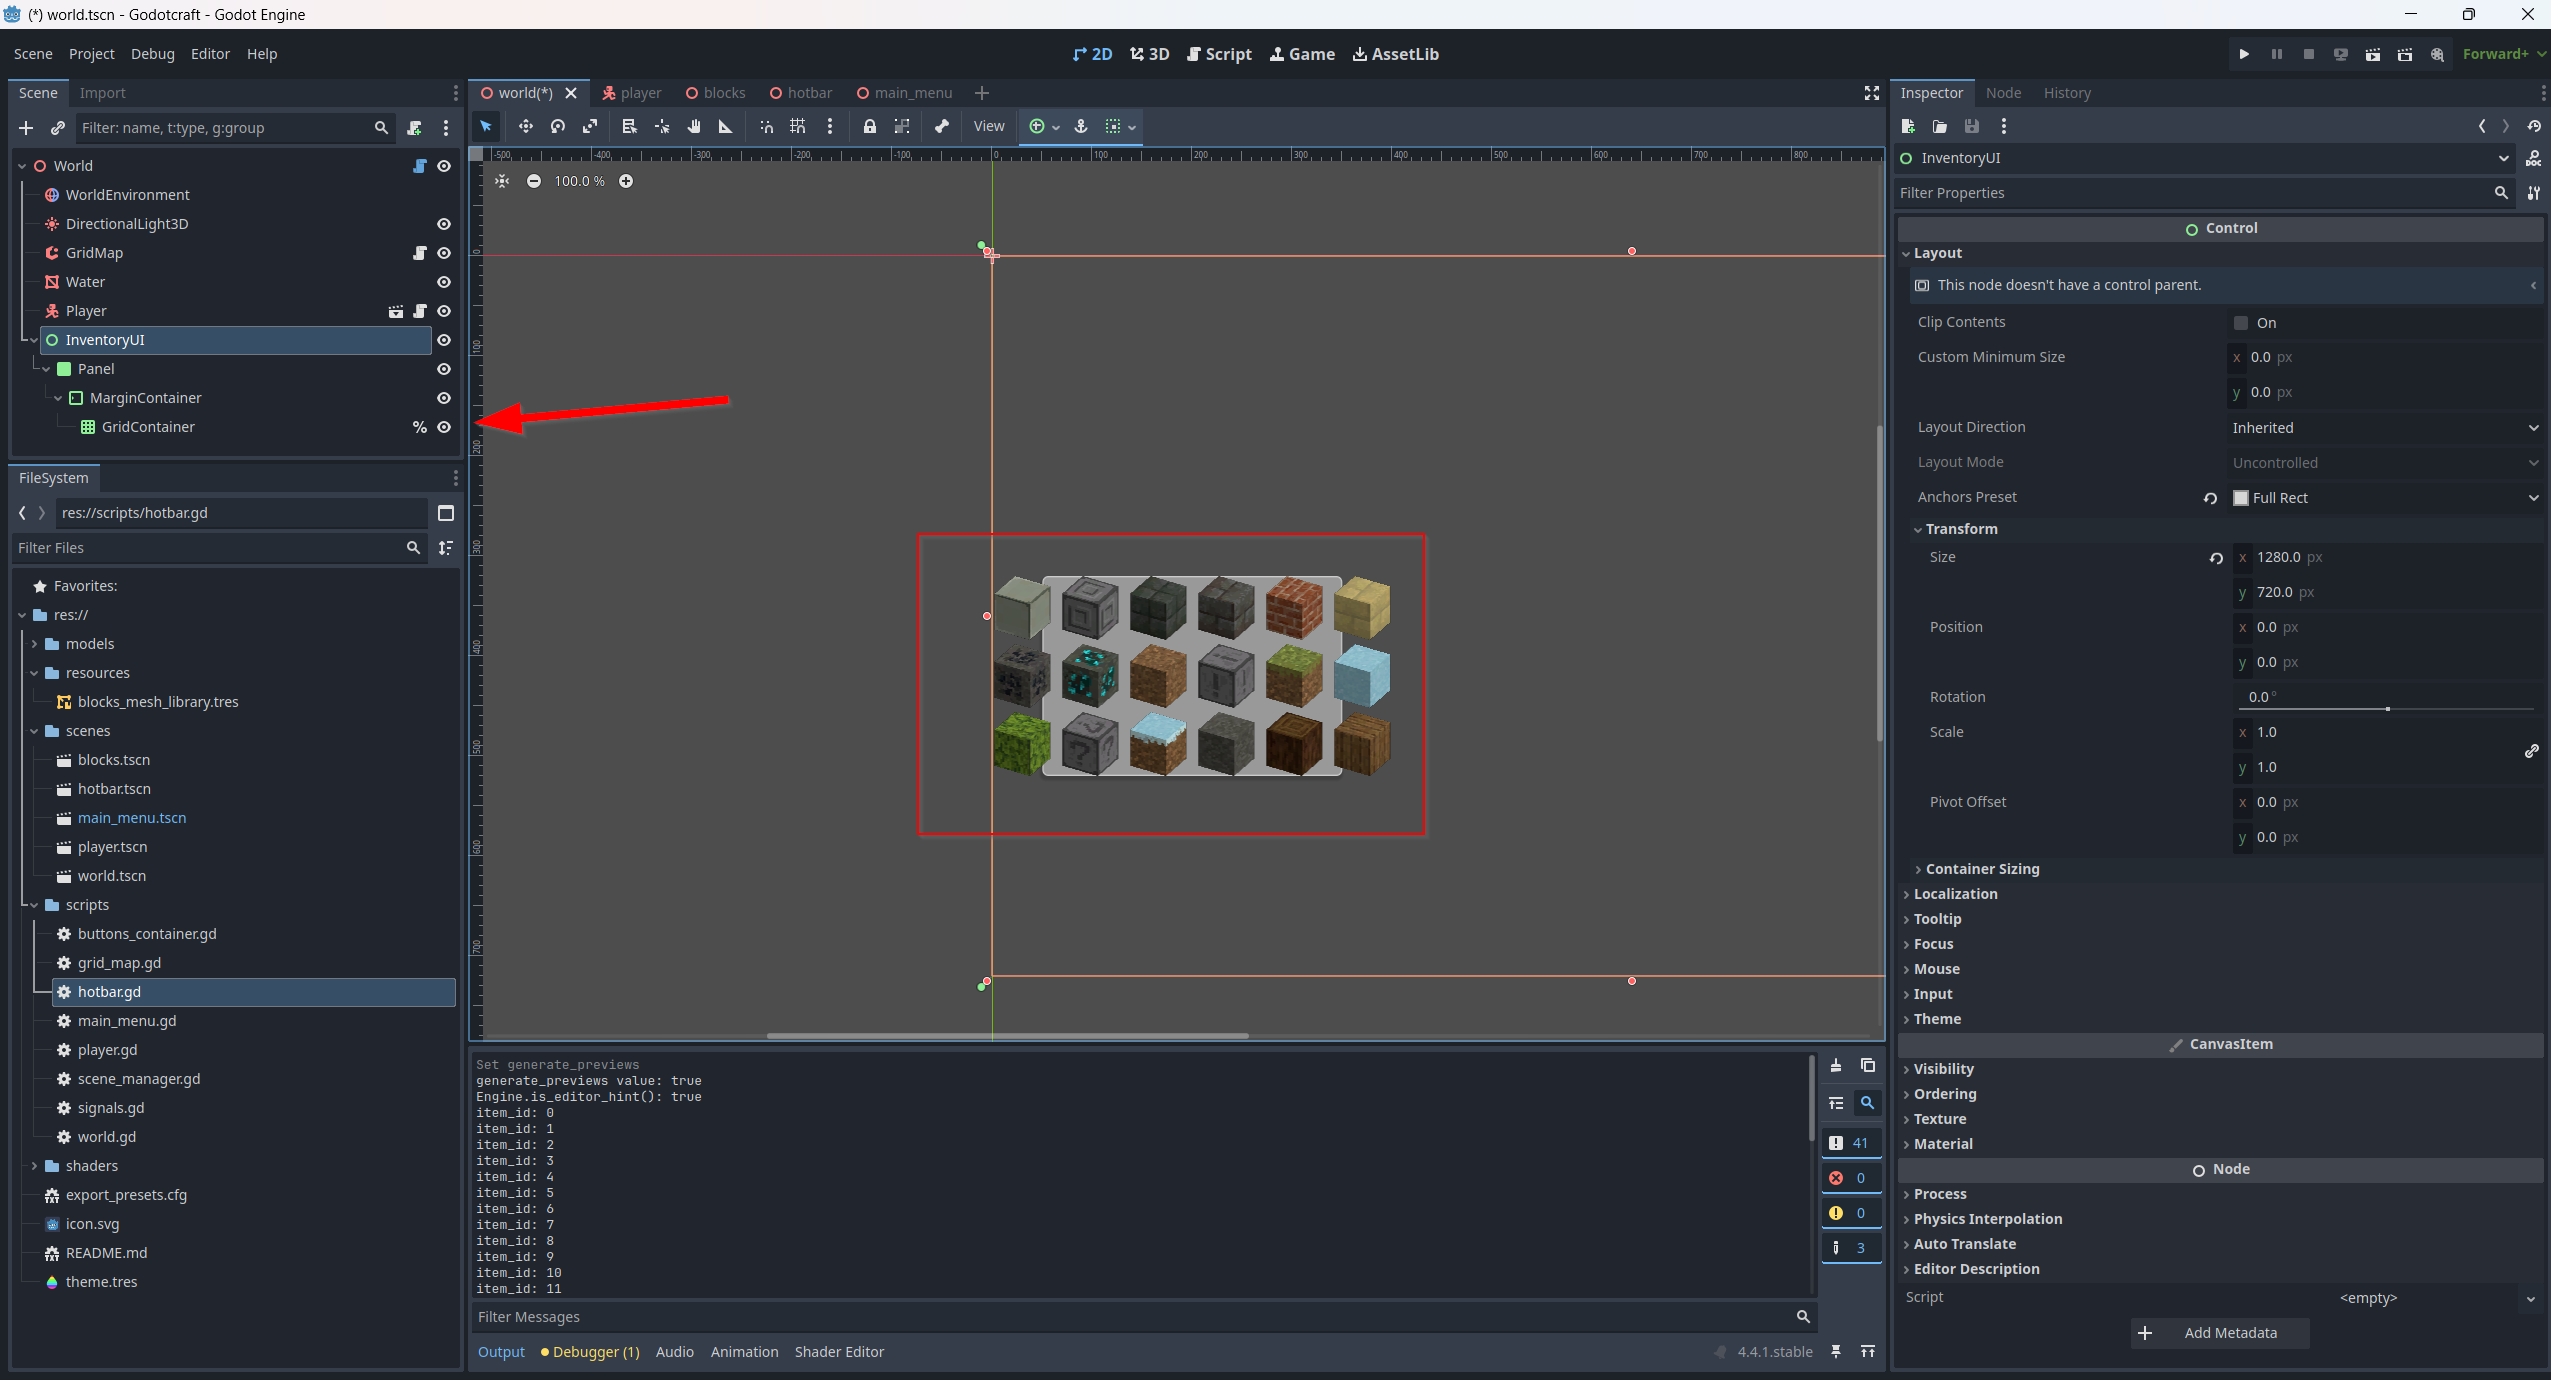Enable Clip Contents checkbox
The image size is (2551, 1380).
point(2241,323)
